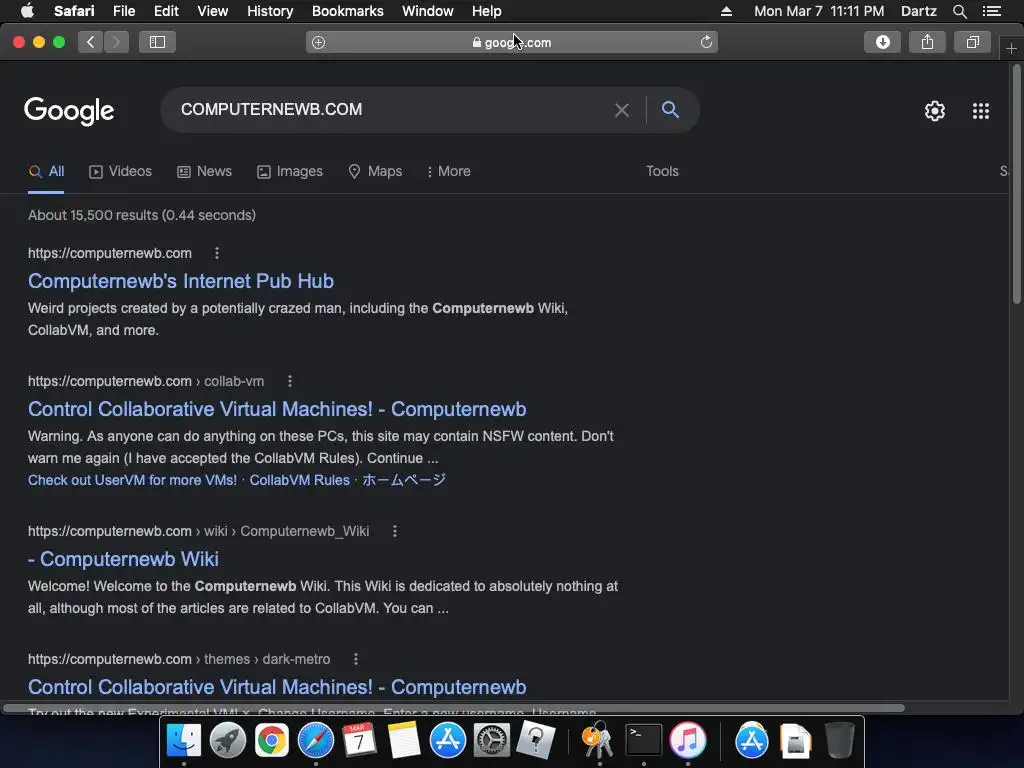Open Google quick settings gear

pos(935,111)
